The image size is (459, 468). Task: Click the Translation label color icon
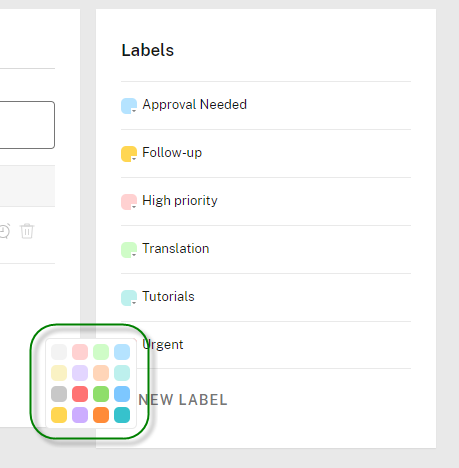[x=129, y=250]
